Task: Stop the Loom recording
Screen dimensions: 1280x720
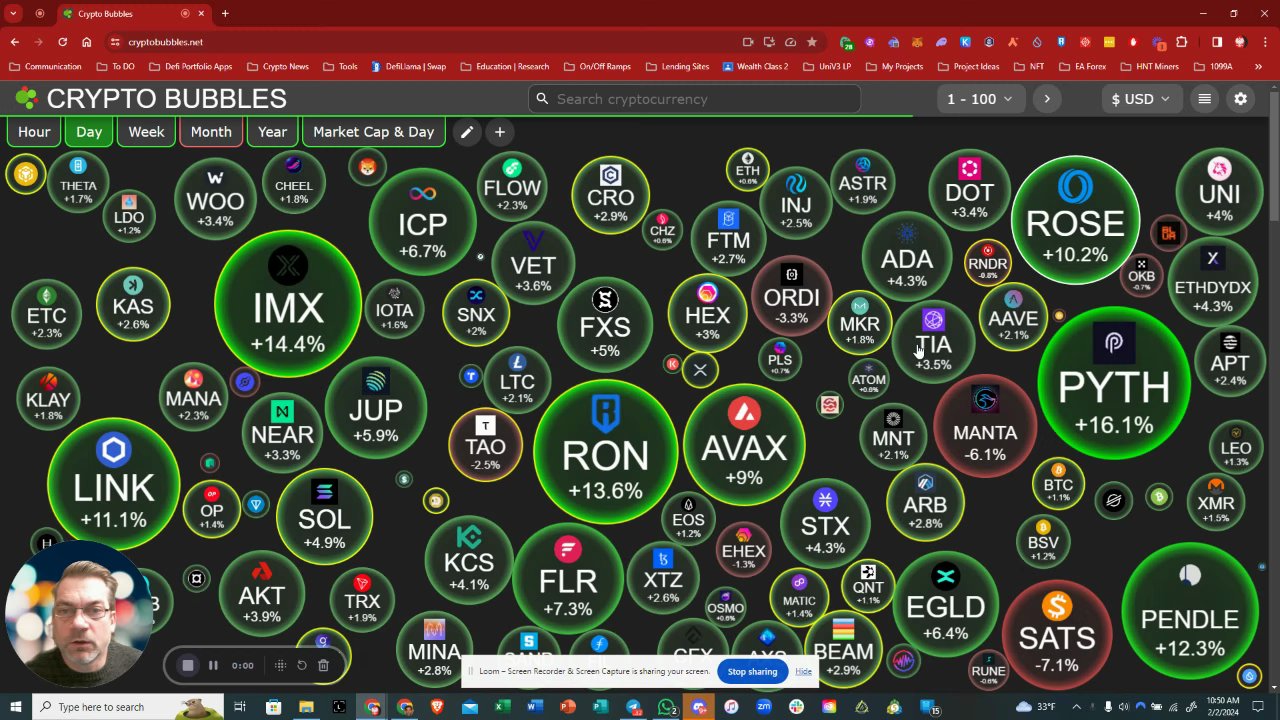Action: pyautogui.click(x=187, y=665)
